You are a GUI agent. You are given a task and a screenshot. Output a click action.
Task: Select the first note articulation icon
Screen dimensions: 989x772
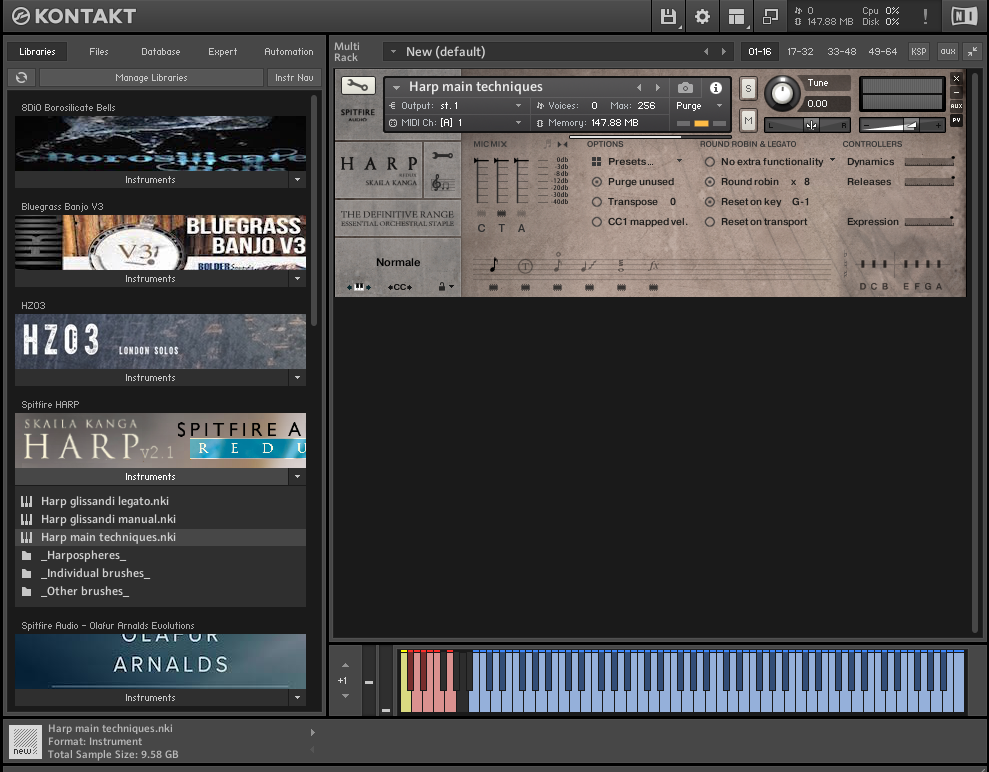click(494, 265)
